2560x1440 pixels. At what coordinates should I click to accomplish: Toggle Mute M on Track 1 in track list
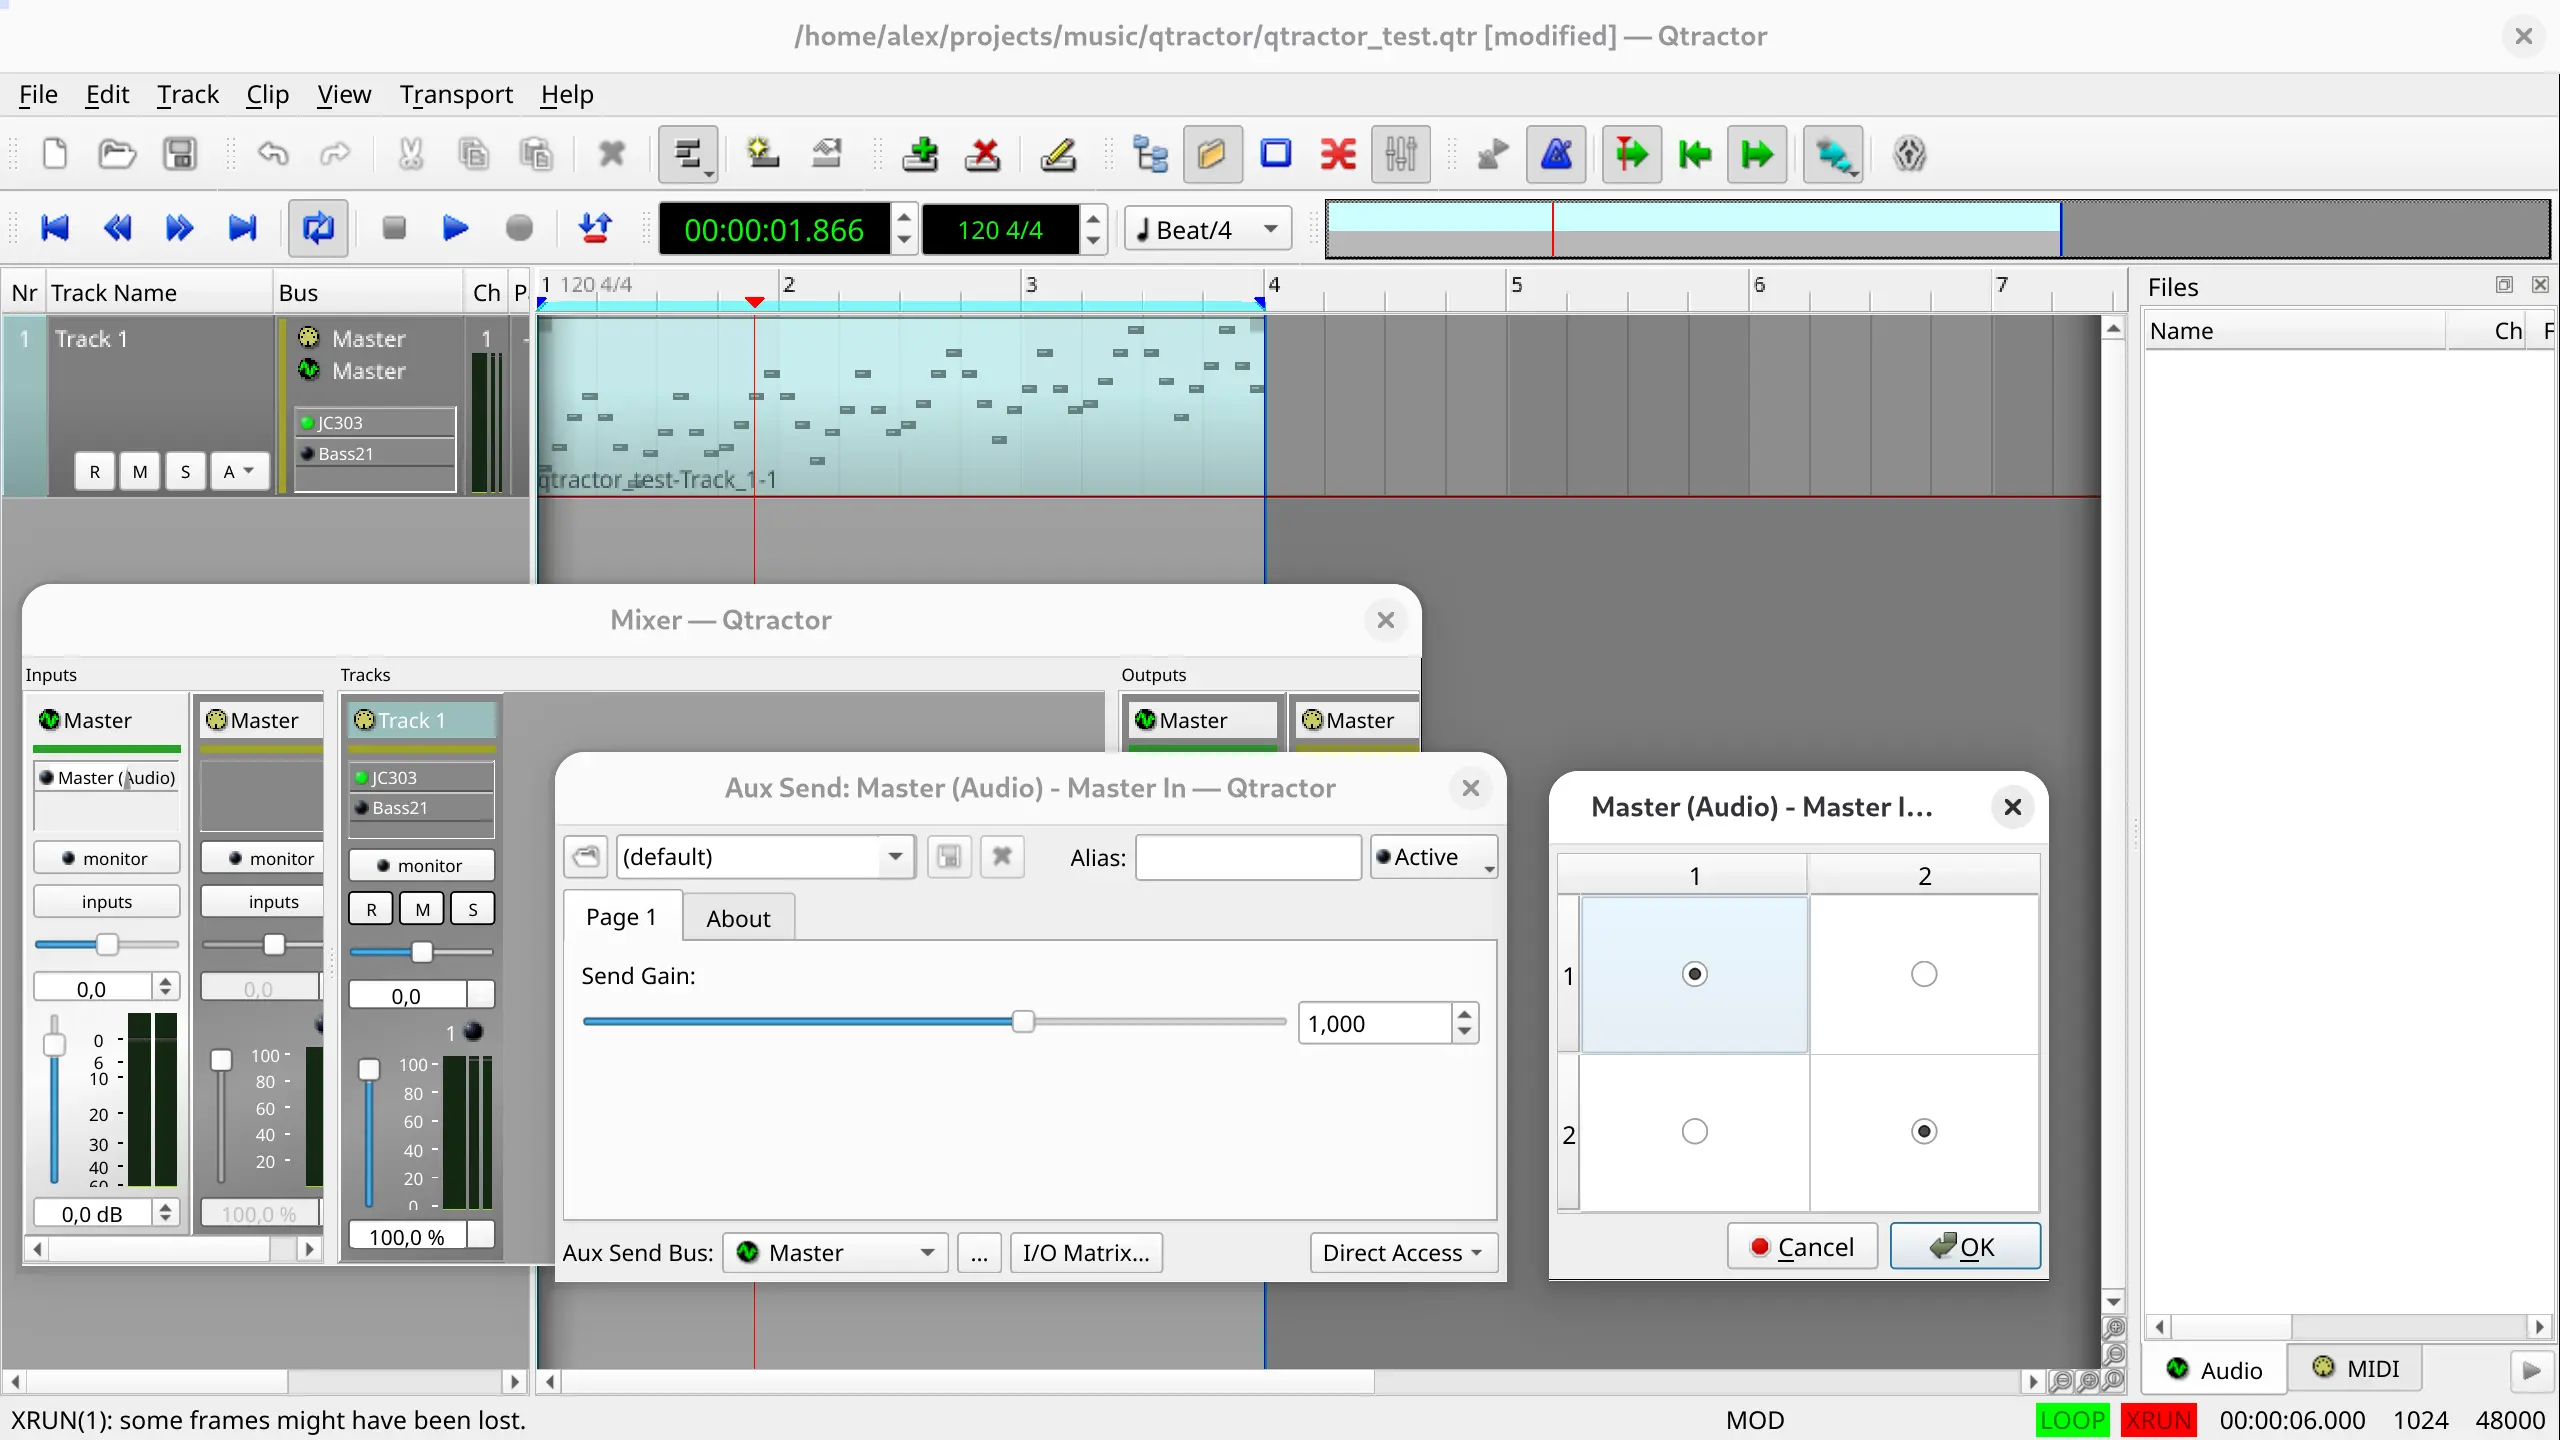(x=140, y=471)
